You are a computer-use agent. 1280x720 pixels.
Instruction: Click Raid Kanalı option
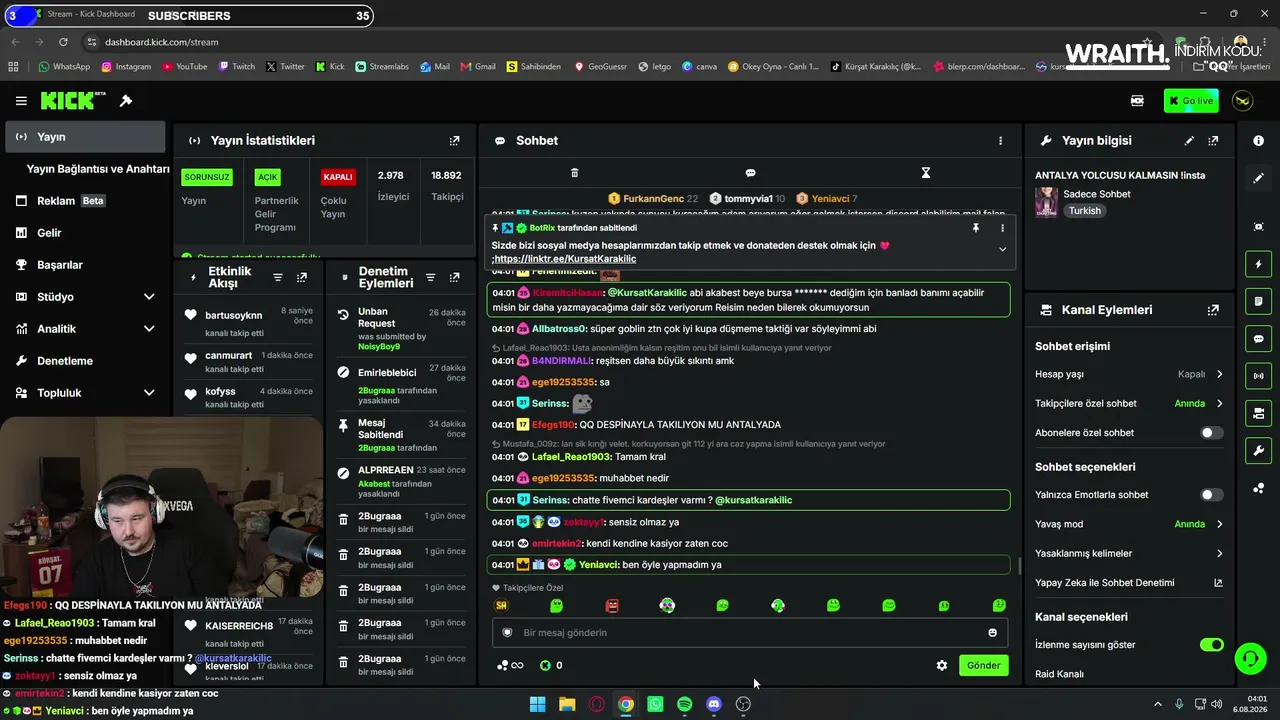[x=1059, y=674]
